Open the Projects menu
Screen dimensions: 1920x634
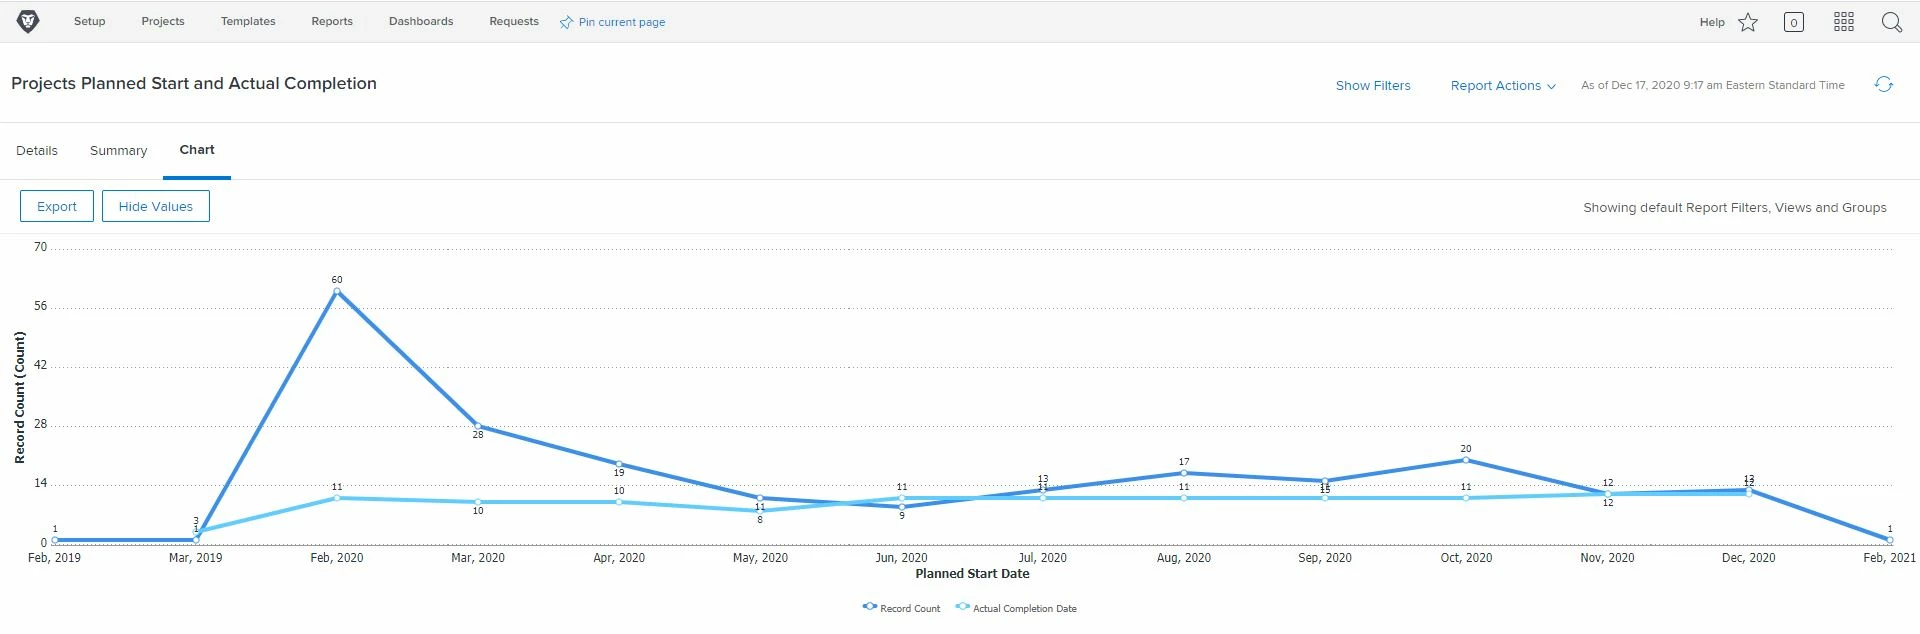click(x=163, y=21)
